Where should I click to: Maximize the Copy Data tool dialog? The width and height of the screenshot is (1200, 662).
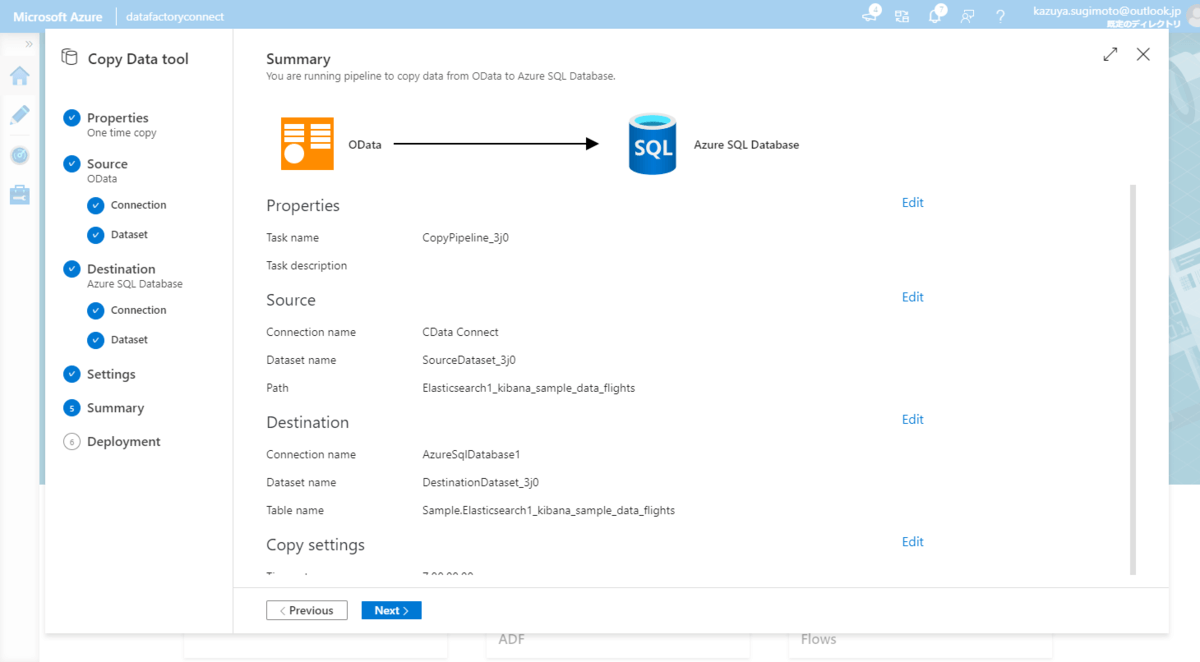(x=1110, y=55)
